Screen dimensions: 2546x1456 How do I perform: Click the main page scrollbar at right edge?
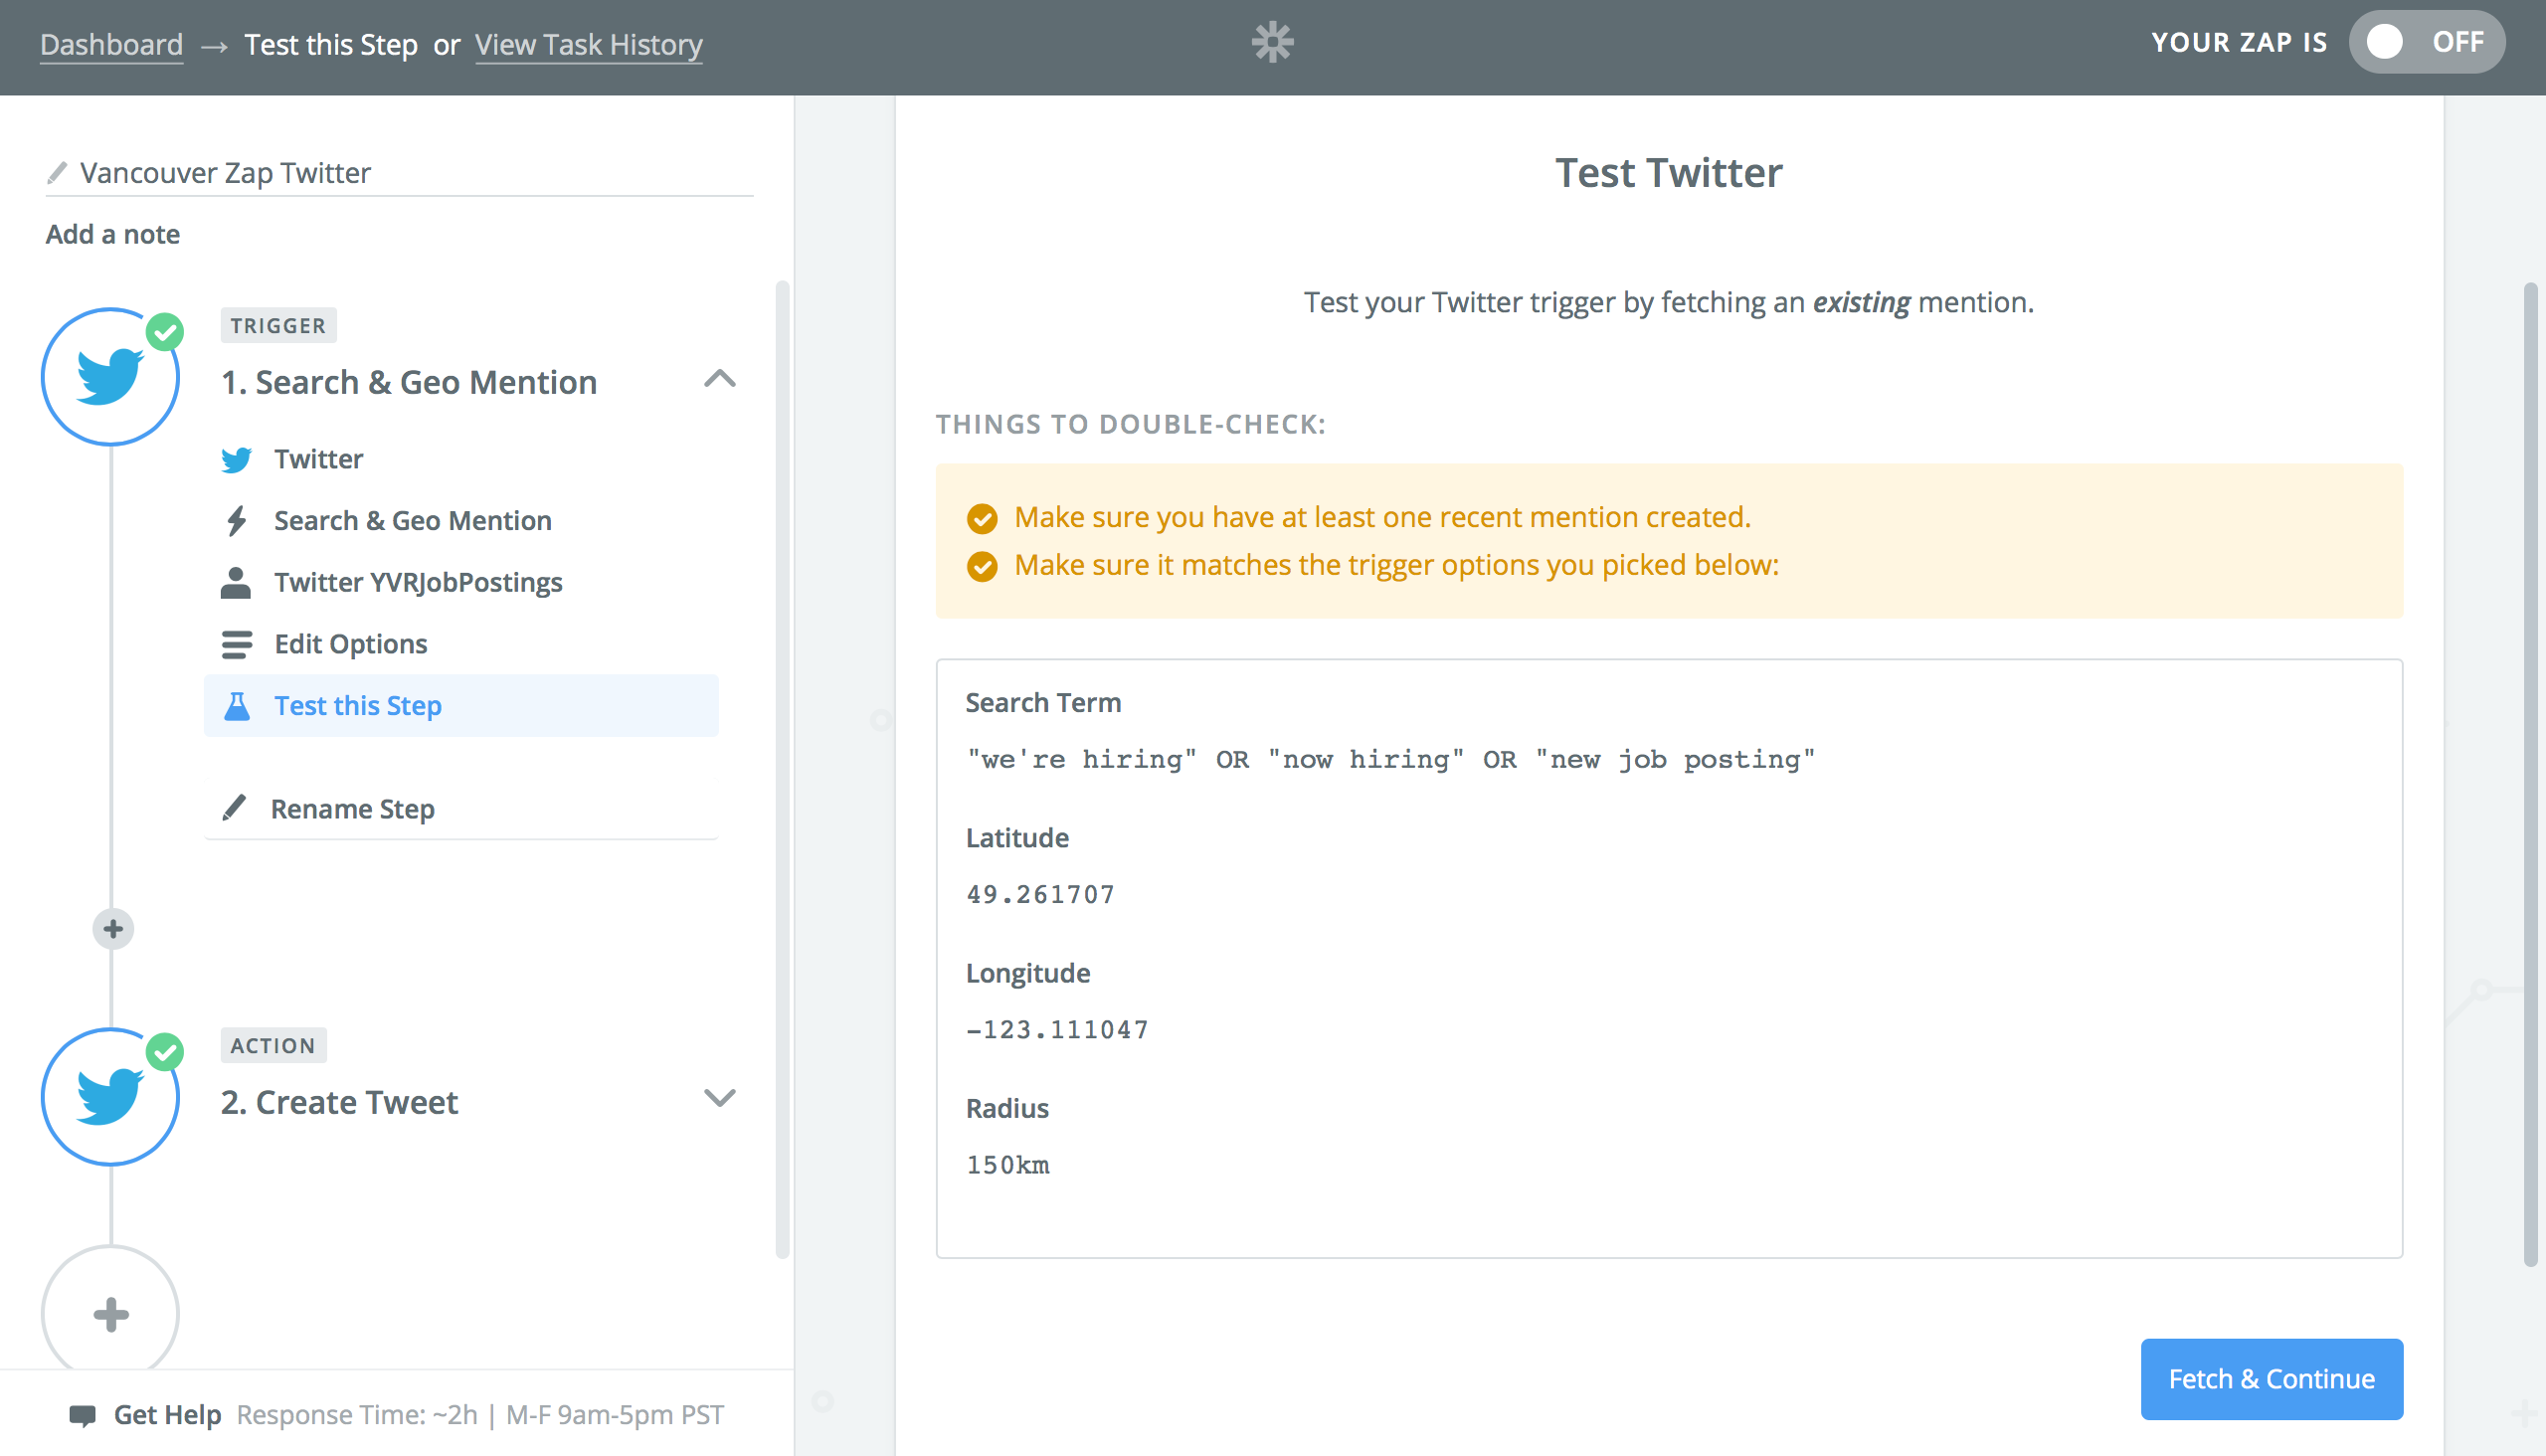coord(2530,775)
